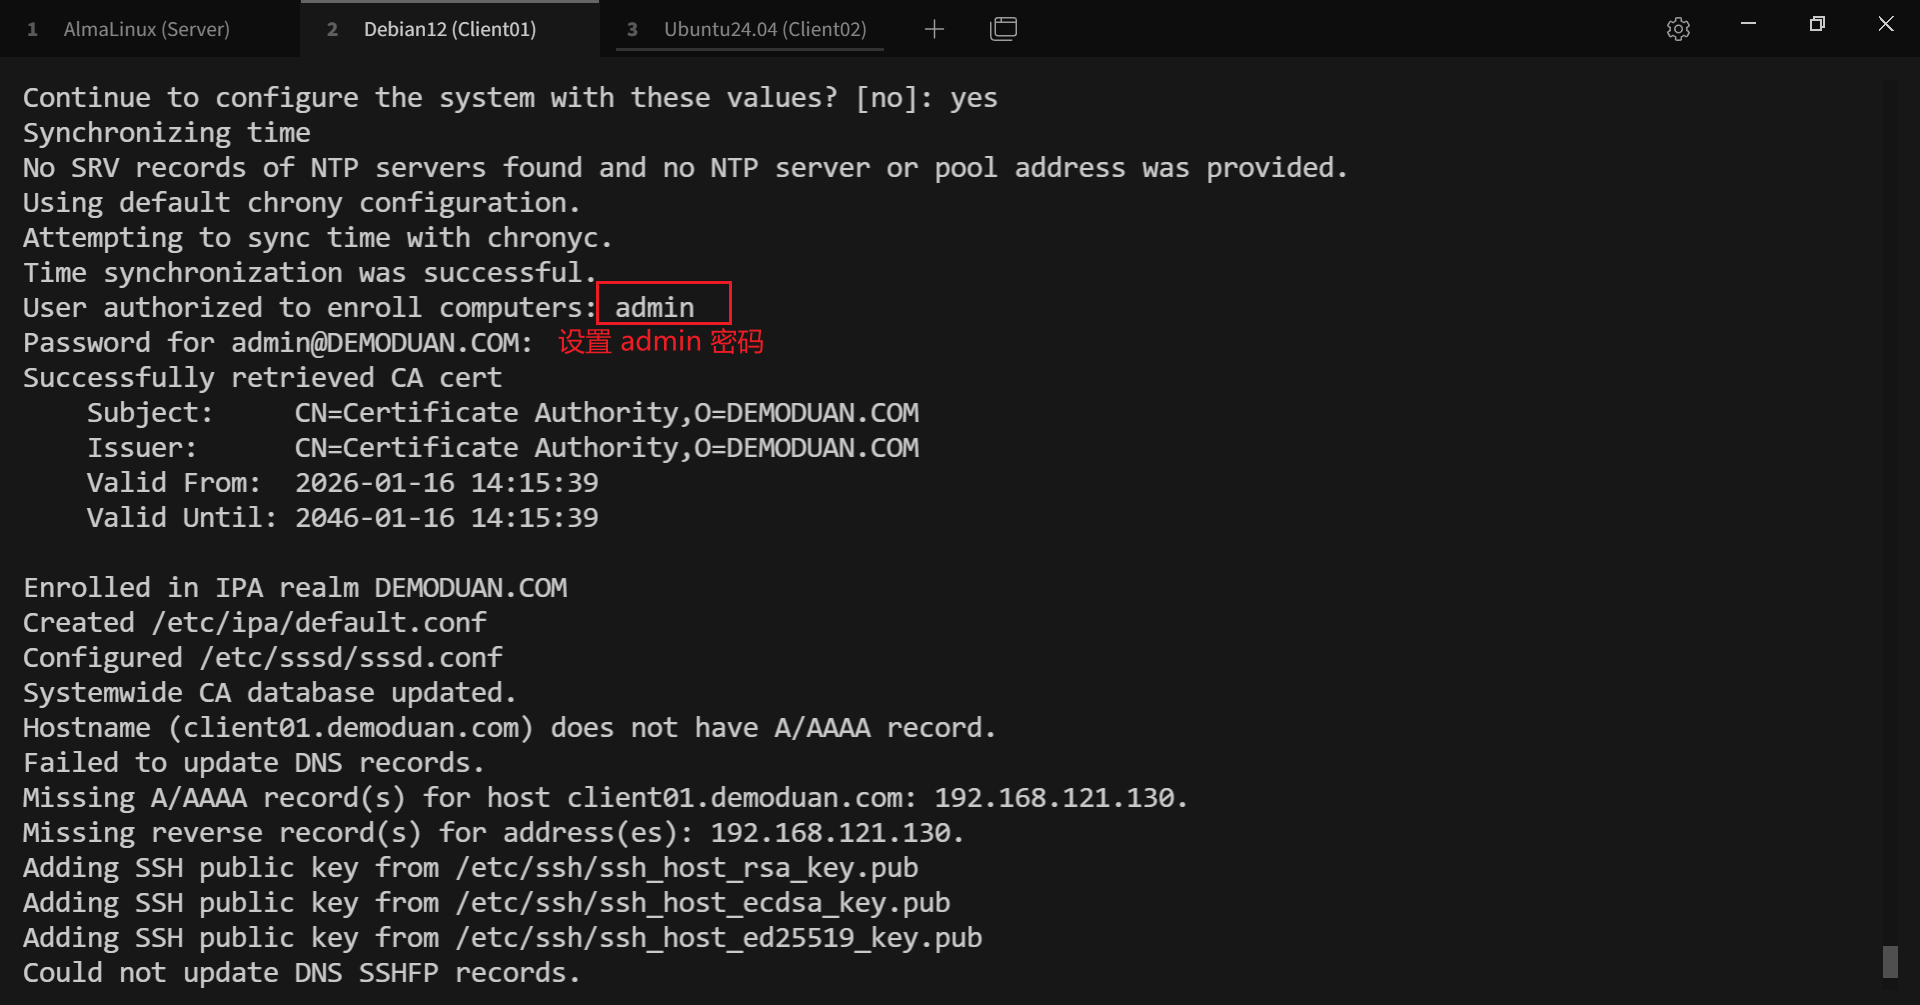Image resolution: width=1920 pixels, height=1005 pixels.
Task: Click the vertical scrollbar thumb
Action: (x=1889, y=961)
